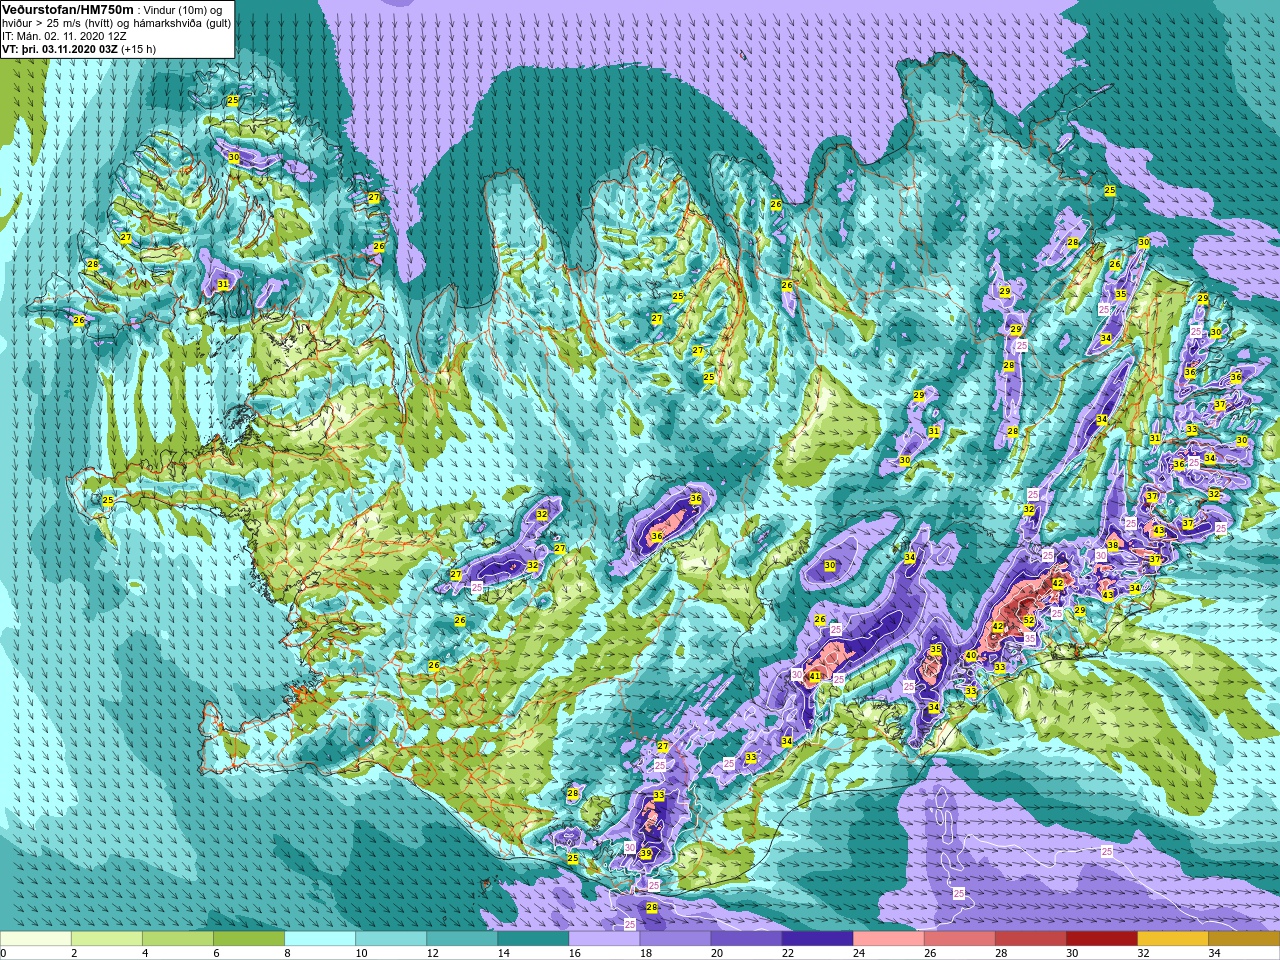The image size is (1280, 960).
Task: Choose the 22–24 m/s dark indigo legend swatch
Action: click(x=817, y=939)
